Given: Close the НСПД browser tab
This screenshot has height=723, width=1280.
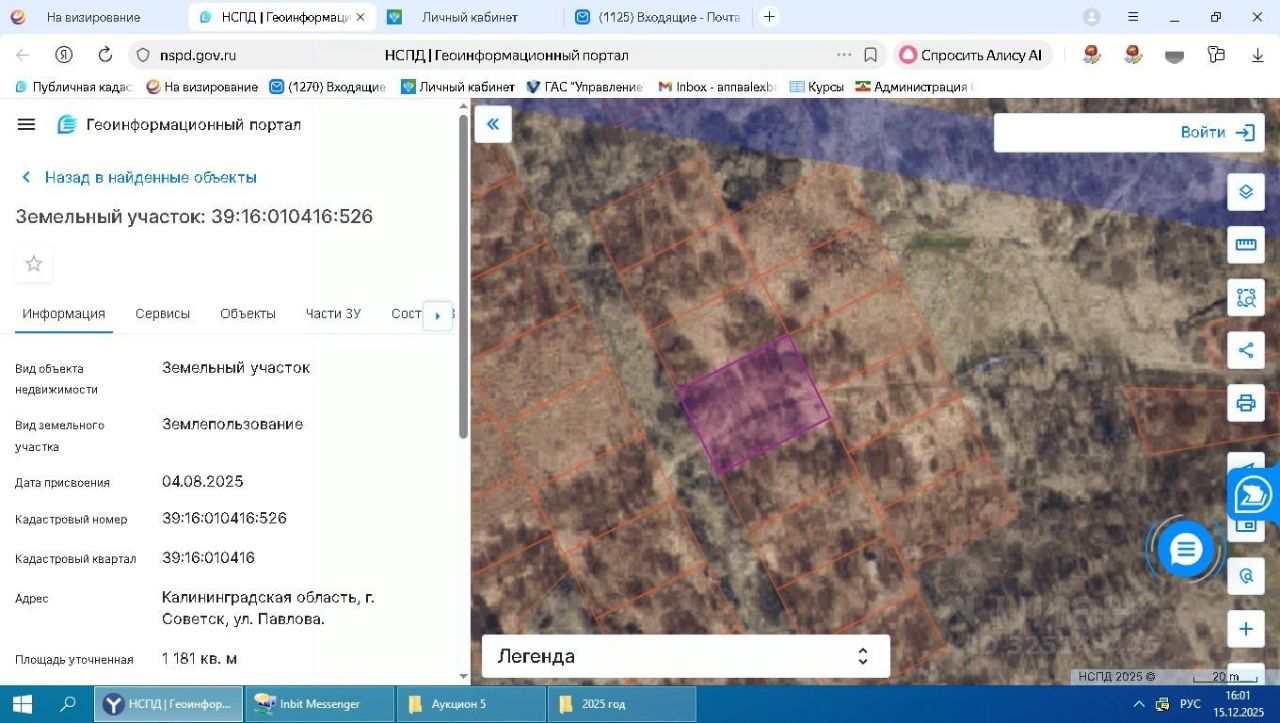Looking at the screenshot, I should tap(360, 17).
